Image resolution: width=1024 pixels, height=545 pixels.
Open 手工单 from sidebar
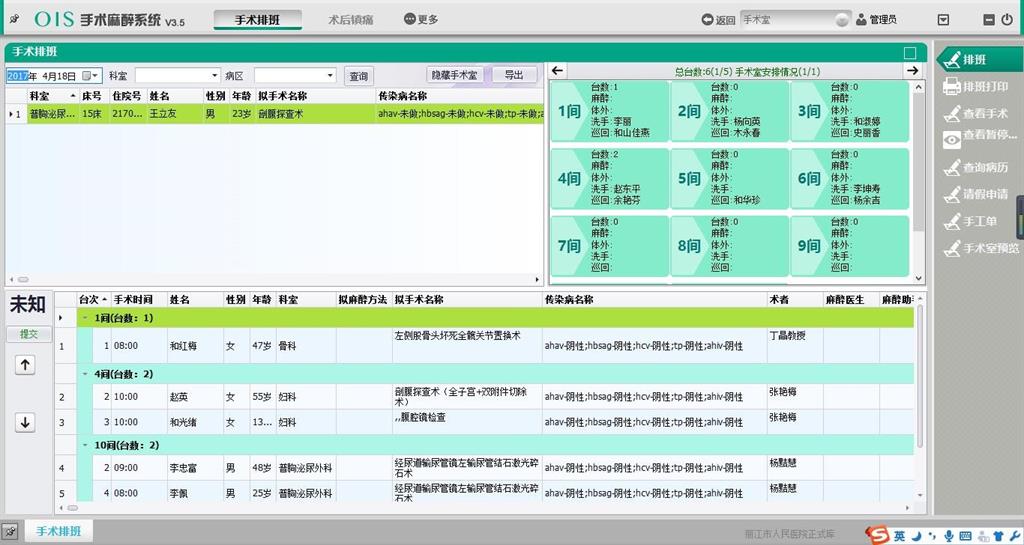952,222
